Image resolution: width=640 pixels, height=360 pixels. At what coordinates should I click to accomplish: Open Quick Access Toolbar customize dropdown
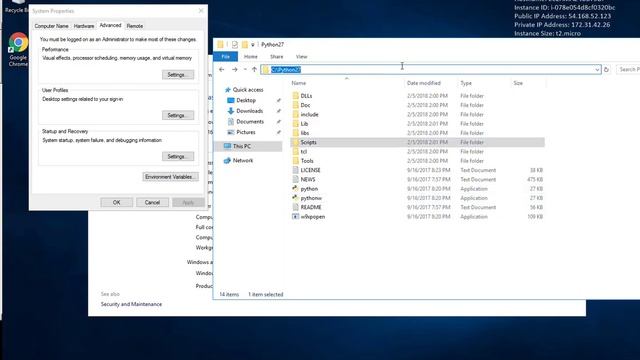pyautogui.click(x=253, y=44)
